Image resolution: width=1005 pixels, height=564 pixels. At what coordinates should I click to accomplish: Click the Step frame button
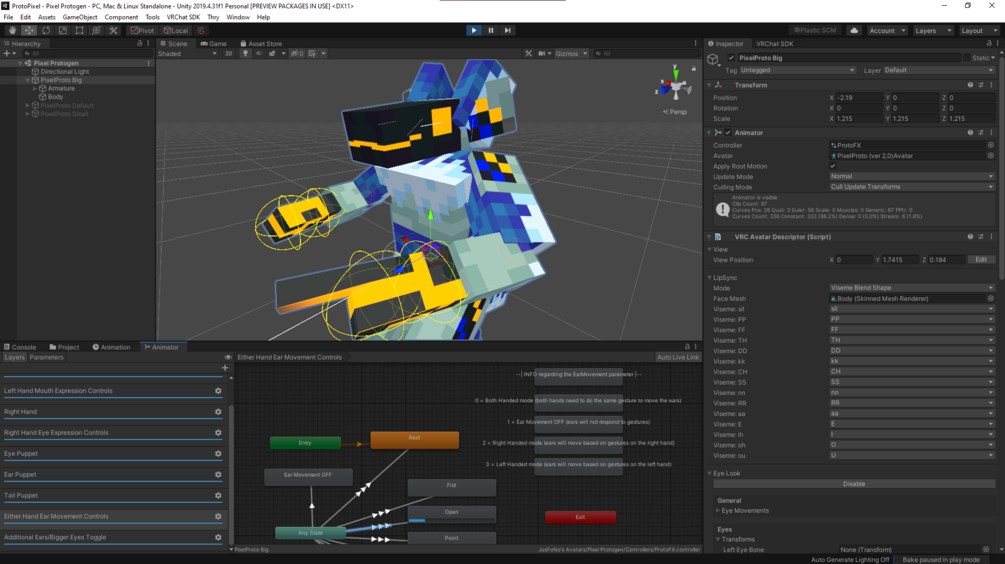coord(508,30)
